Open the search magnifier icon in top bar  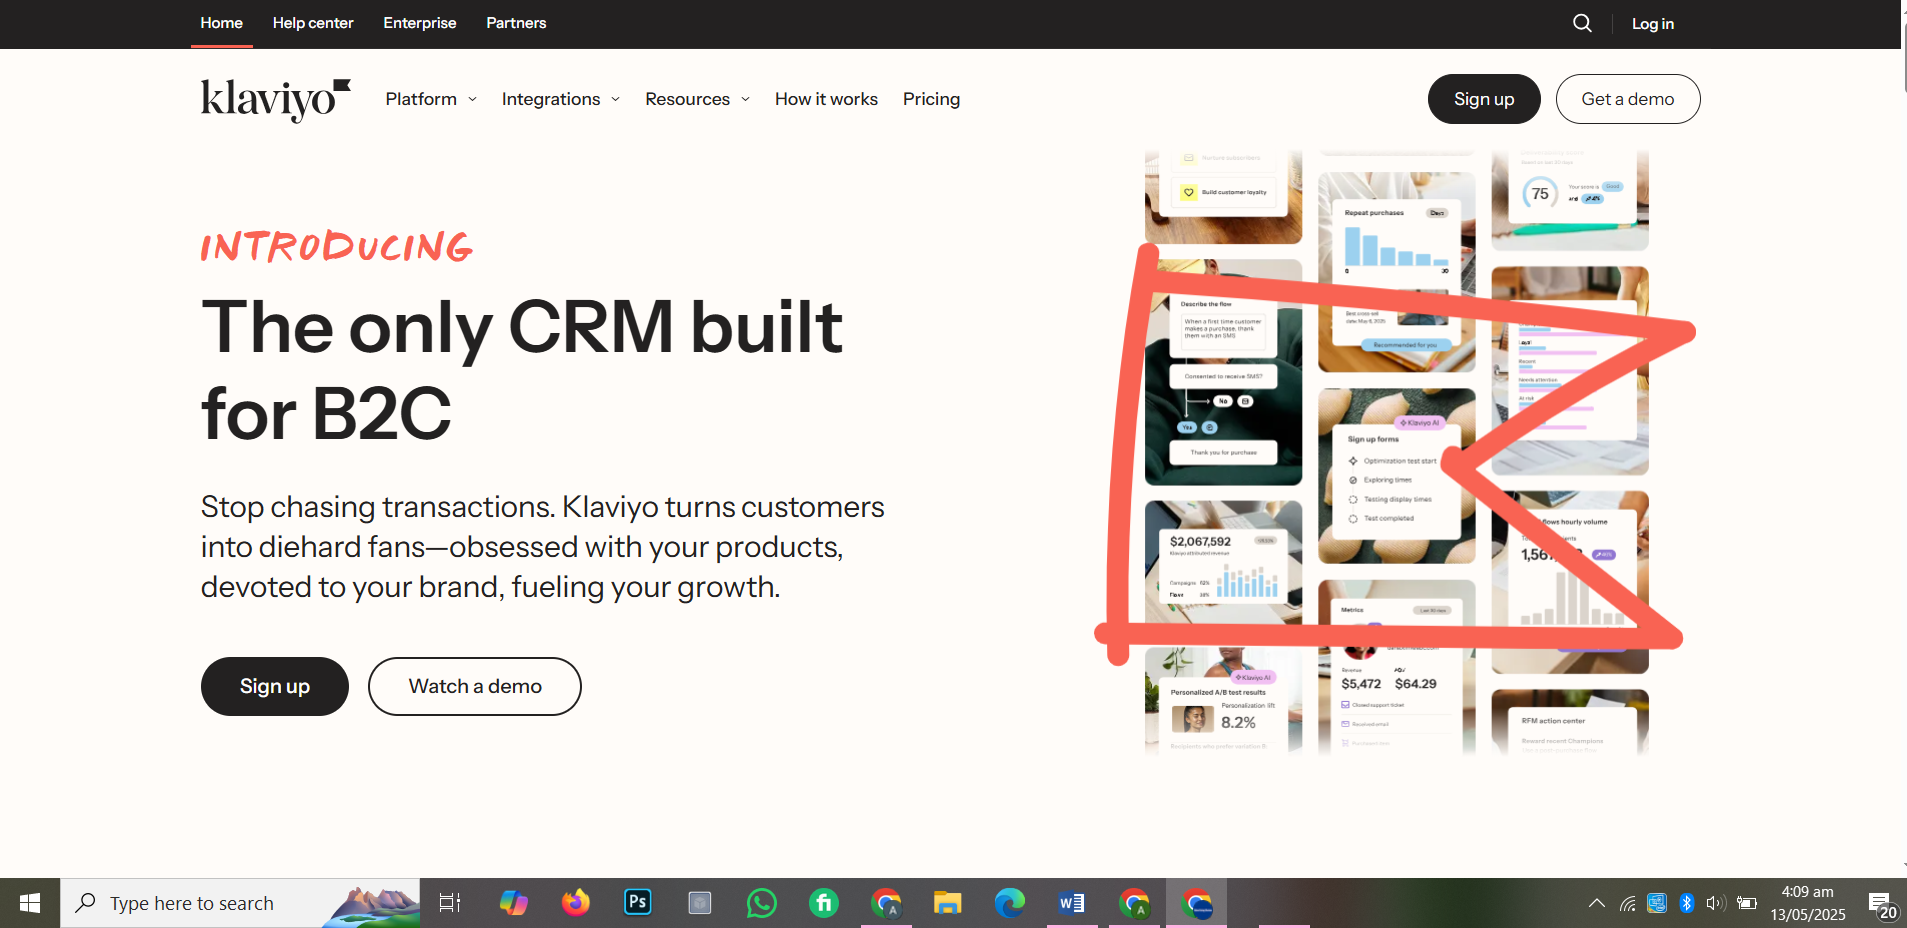[1582, 23]
